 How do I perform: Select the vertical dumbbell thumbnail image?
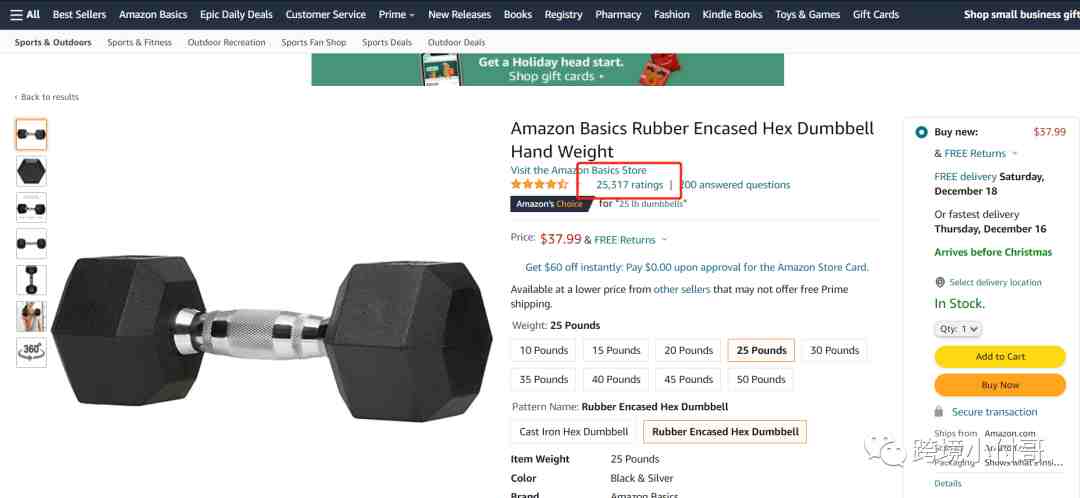pos(32,280)
